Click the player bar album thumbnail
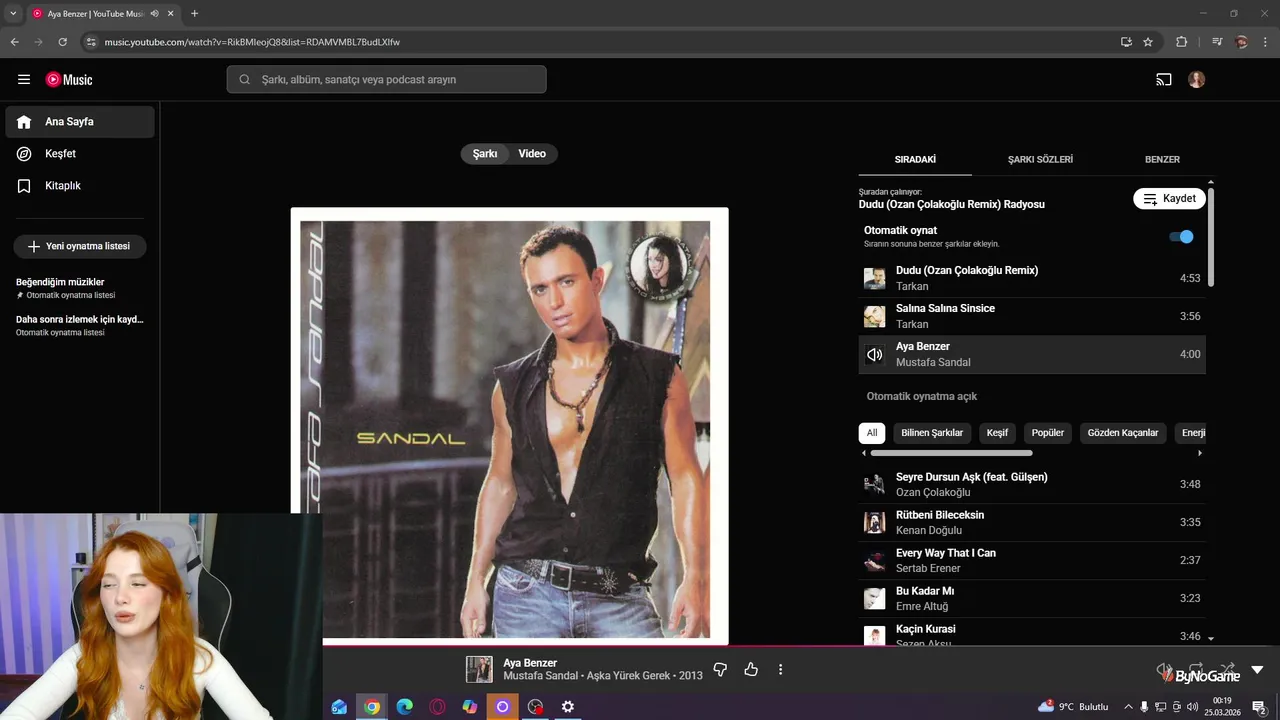1280x720 pixels. [479, 669]
